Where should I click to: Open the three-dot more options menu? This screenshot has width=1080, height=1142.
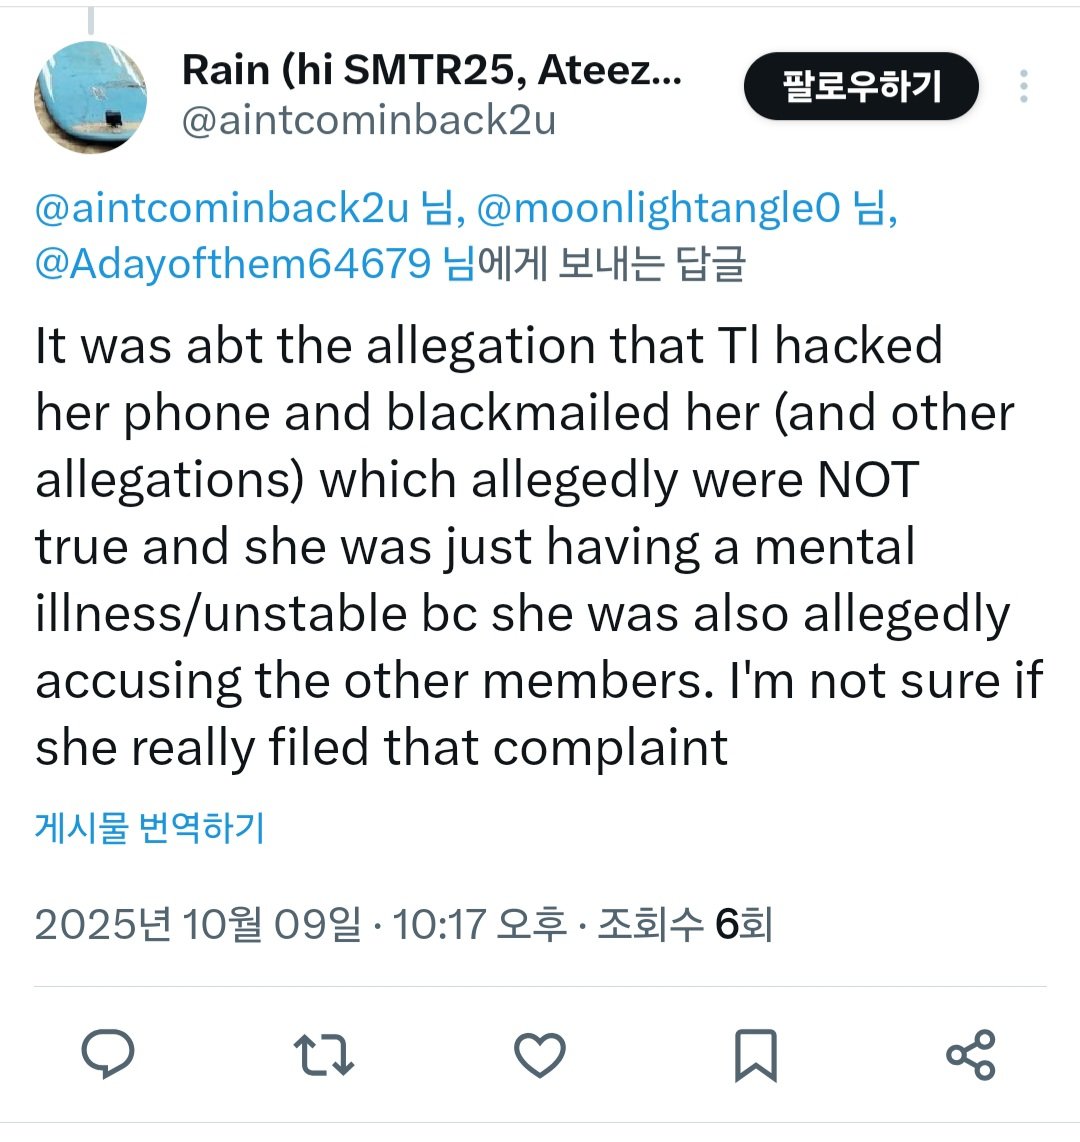(x=1024, y=86)
